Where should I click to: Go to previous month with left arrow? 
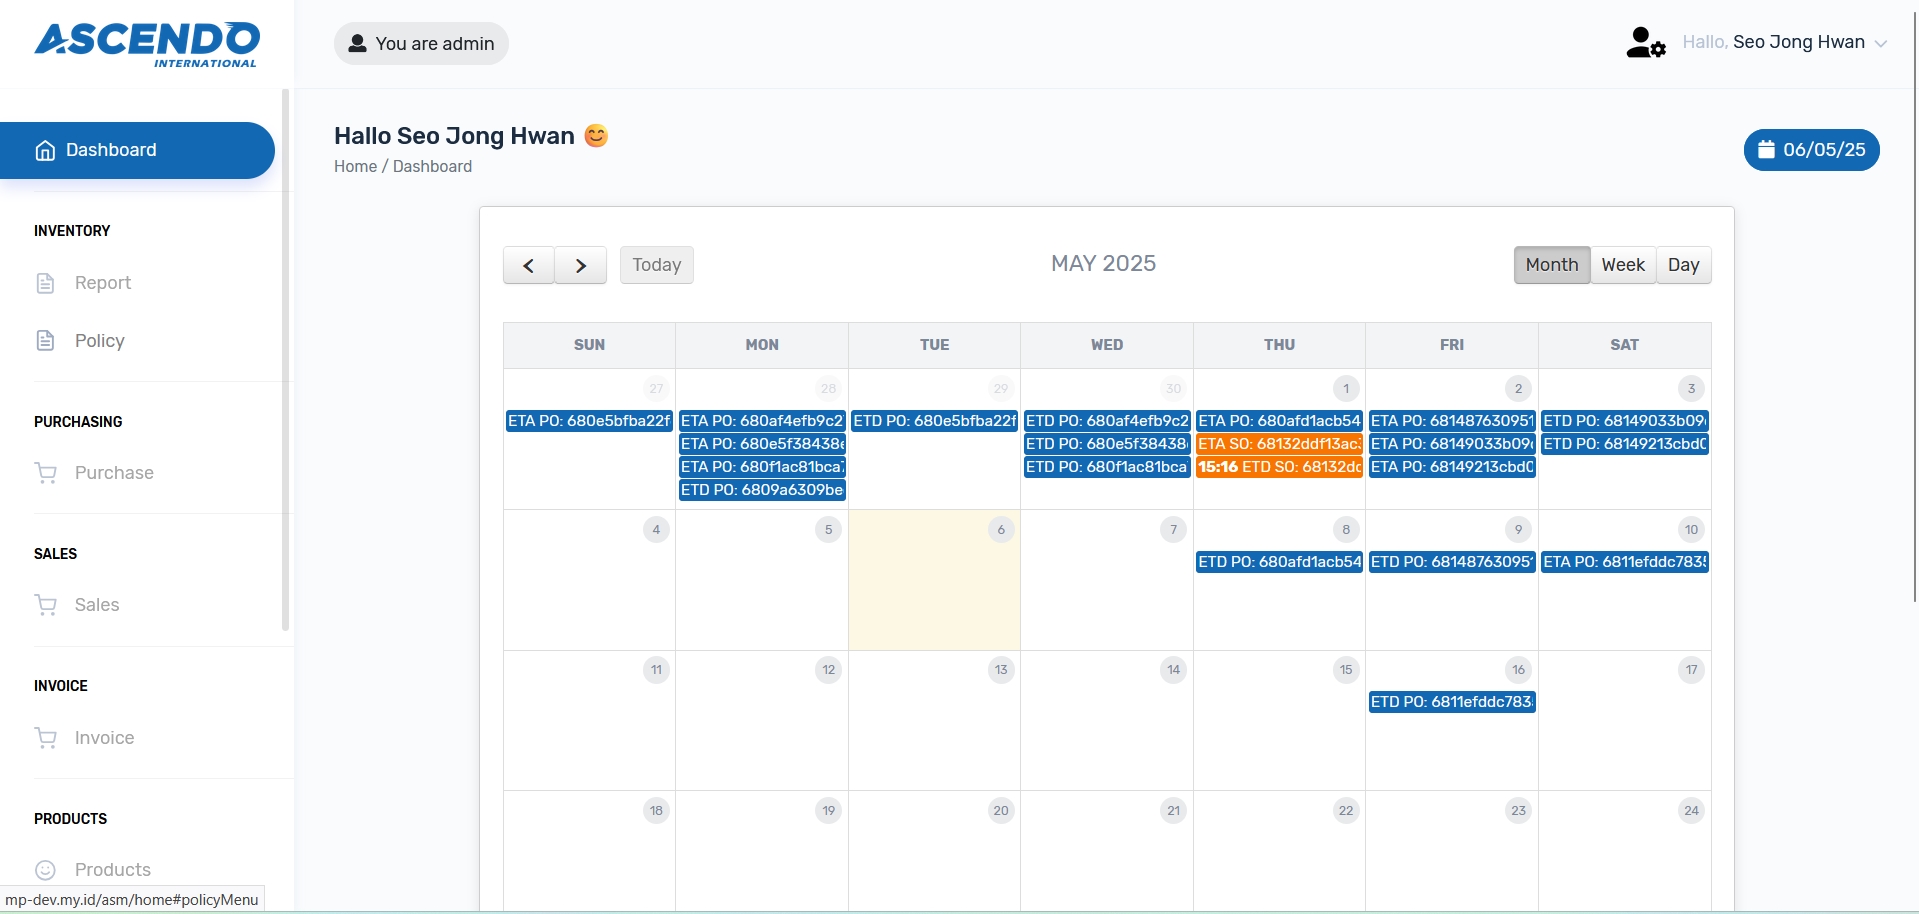[x=529, y=266]
